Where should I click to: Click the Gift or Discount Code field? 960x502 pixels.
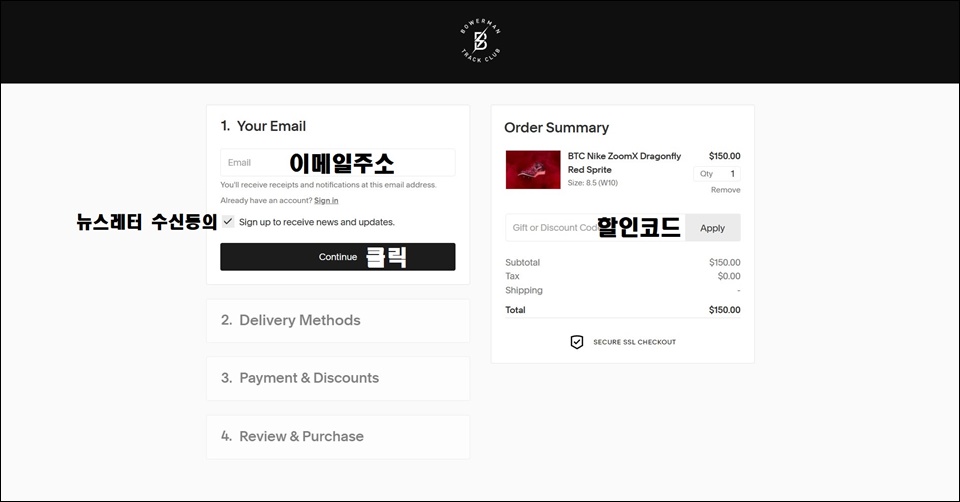(595, 228)
